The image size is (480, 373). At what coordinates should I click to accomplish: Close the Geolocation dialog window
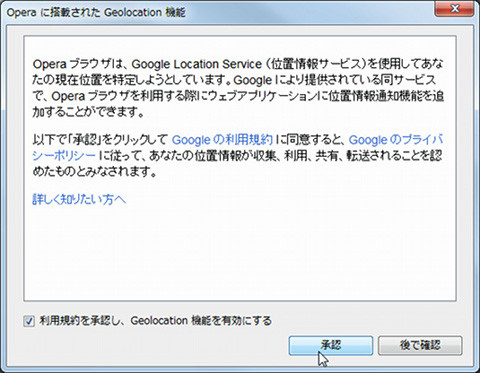pyautogui.click(x=454, y=9)
